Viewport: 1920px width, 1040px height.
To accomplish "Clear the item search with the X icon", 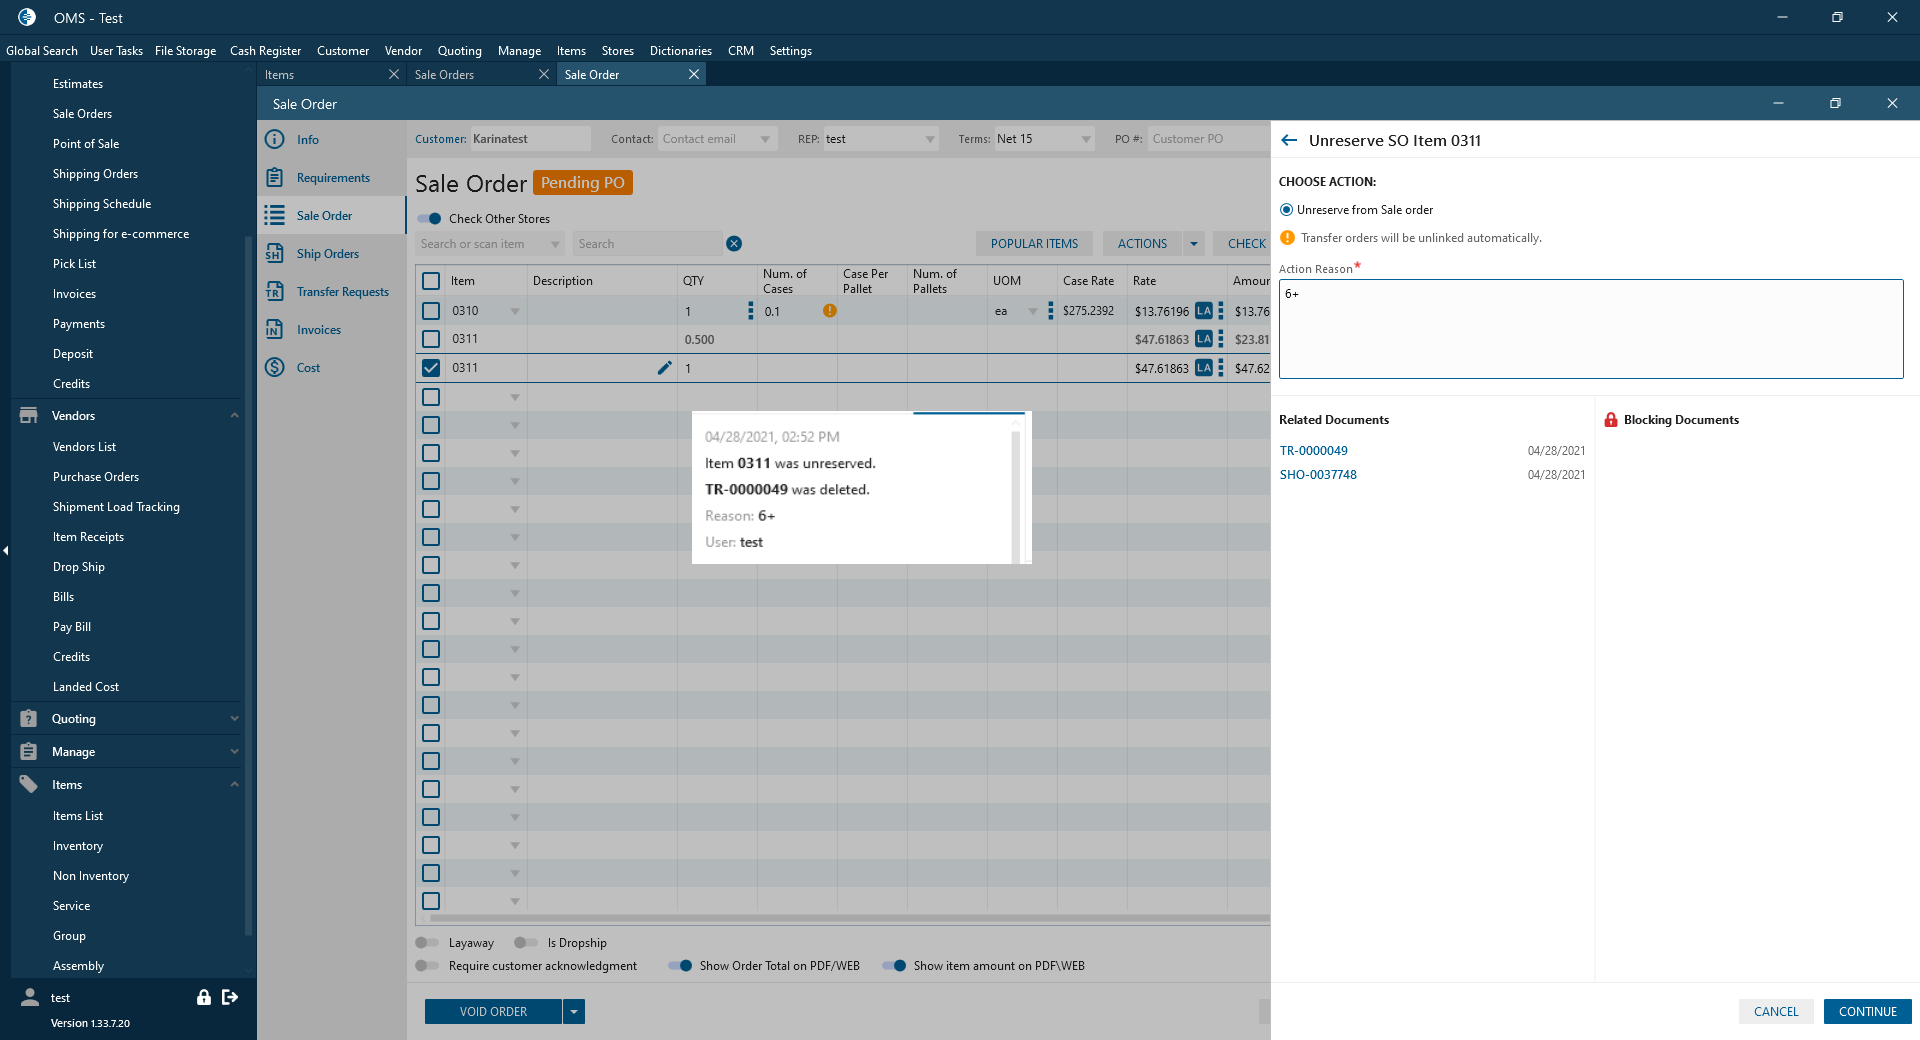I will coord(734,244).
